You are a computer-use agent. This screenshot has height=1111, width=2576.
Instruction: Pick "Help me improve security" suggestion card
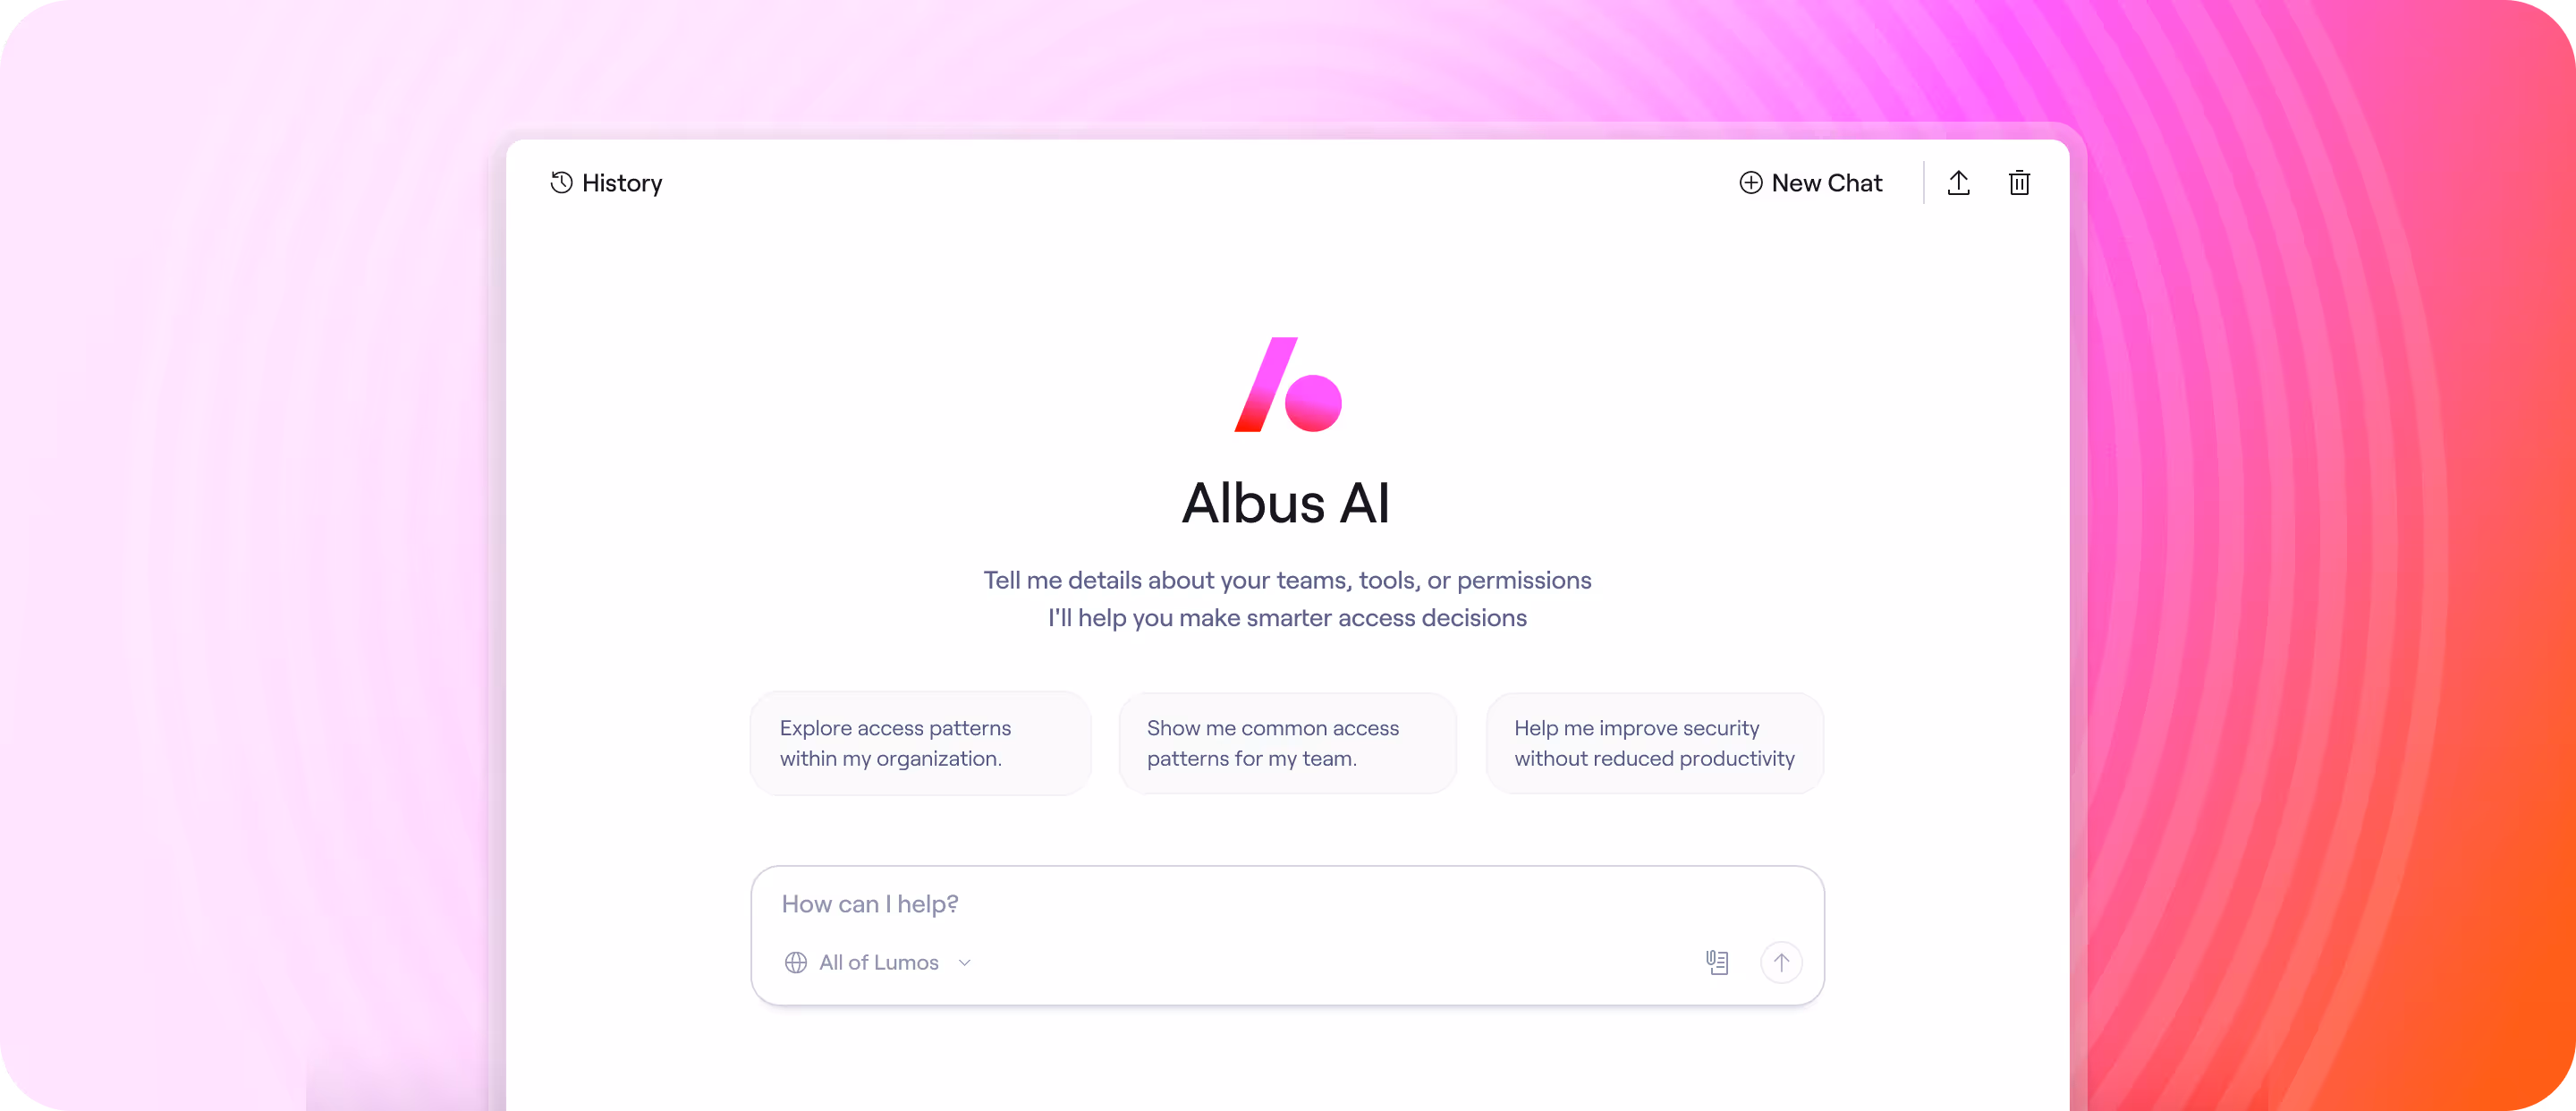[x=1655, y=743]
